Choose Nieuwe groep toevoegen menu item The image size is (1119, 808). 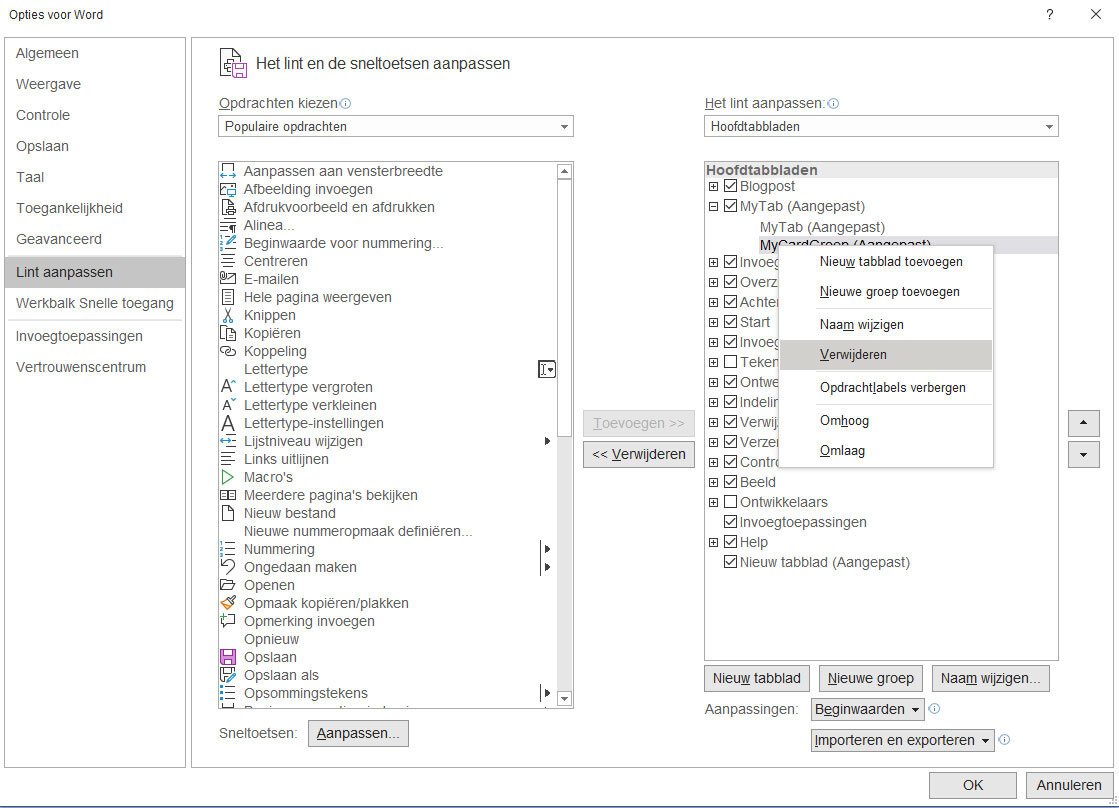pos(886,292)
